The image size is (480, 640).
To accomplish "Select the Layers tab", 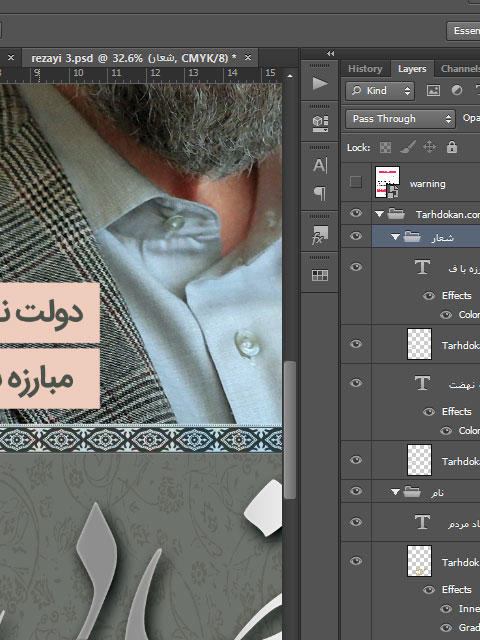I will click(412, 69).
